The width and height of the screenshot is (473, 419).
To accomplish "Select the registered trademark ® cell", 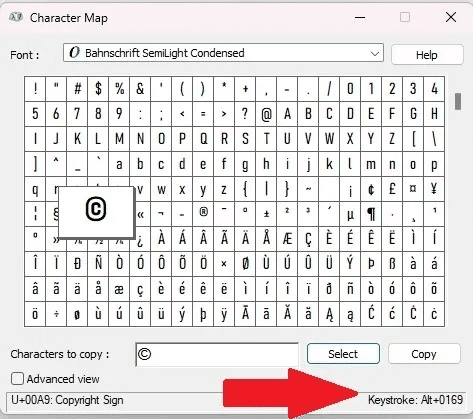I will (x=203, y=214).
